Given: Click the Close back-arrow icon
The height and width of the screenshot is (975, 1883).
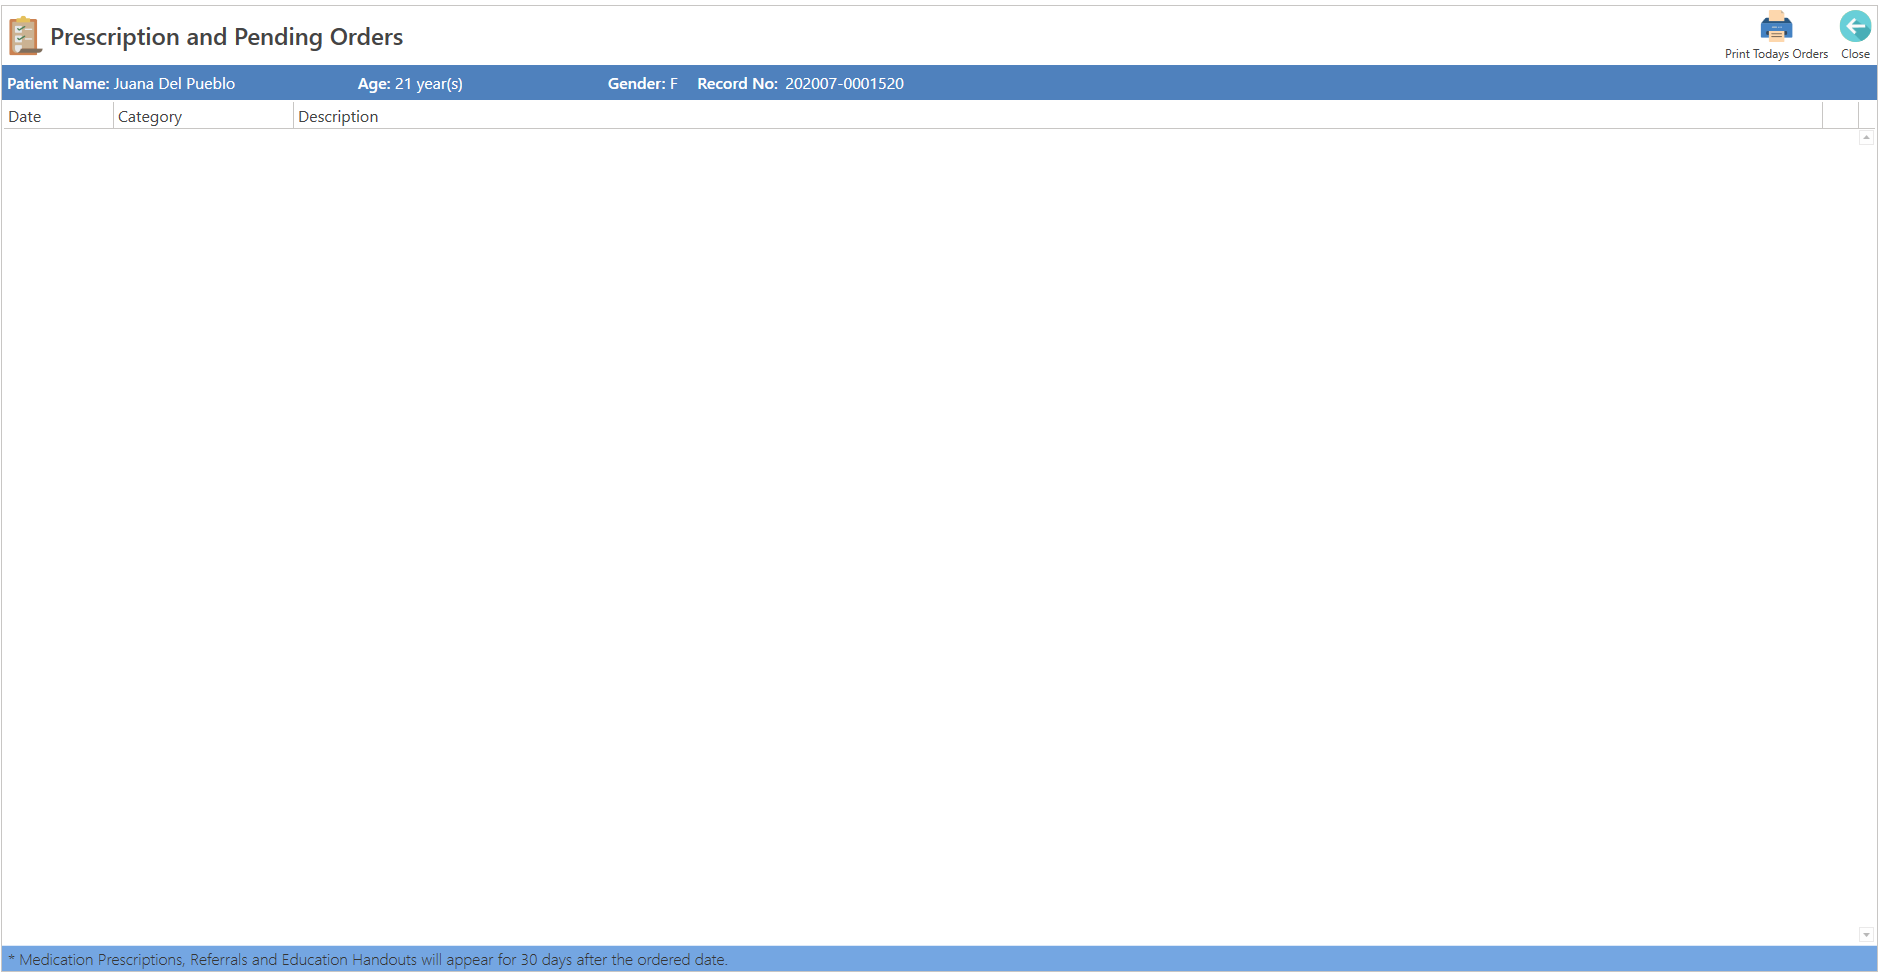Looking at the screenshot, I should point(1855,26).
